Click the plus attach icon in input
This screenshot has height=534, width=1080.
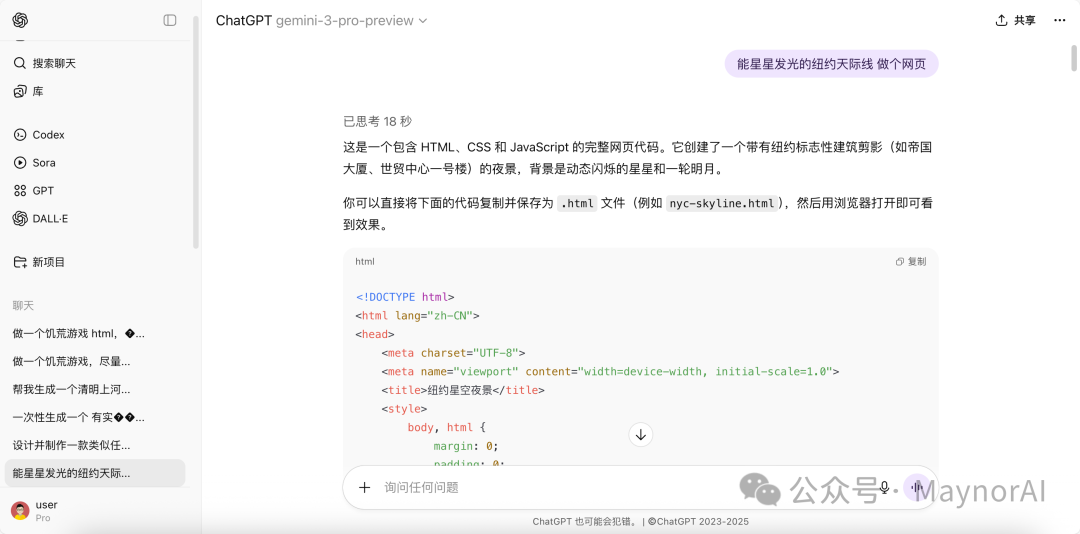364,488
